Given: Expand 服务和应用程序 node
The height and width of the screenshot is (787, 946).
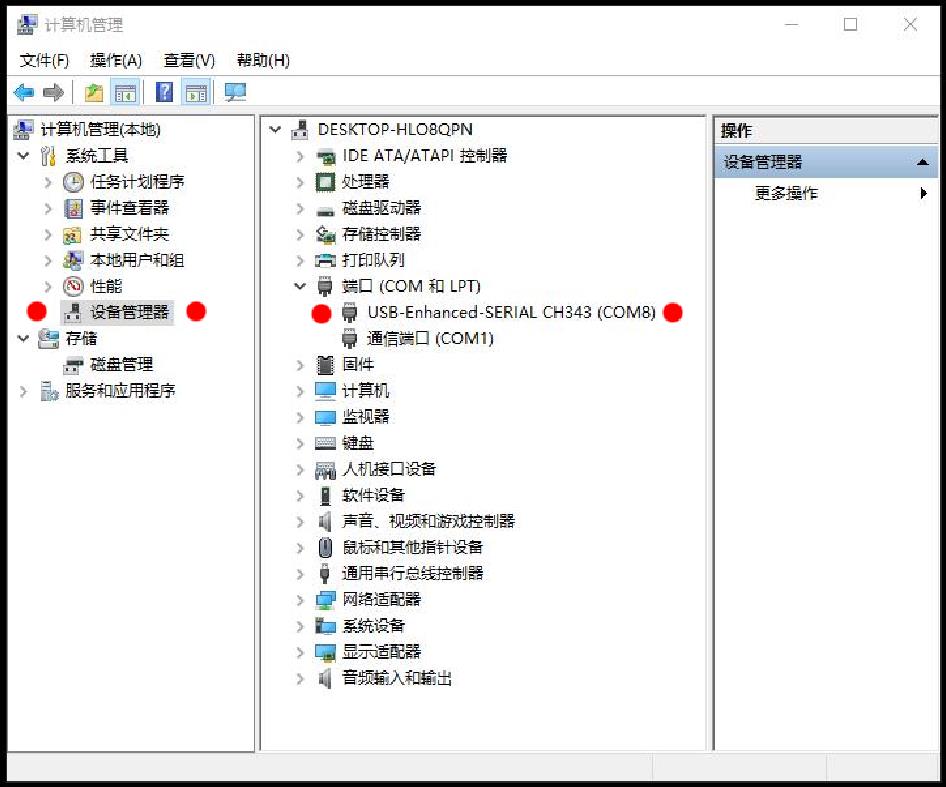Looking at the screenshot, I should (x=24, y=391).
